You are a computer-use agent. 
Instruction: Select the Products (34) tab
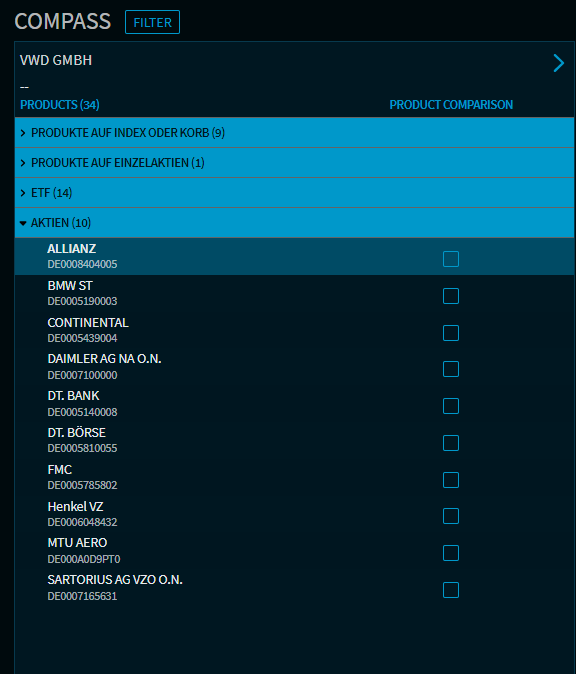[60, 105]
